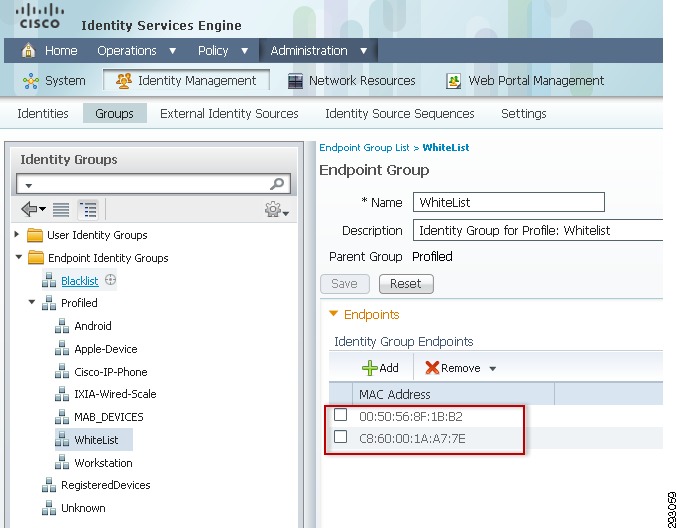Open the Blacklist link
Viewport: 676px width, 528px height.
click(80, 281)
